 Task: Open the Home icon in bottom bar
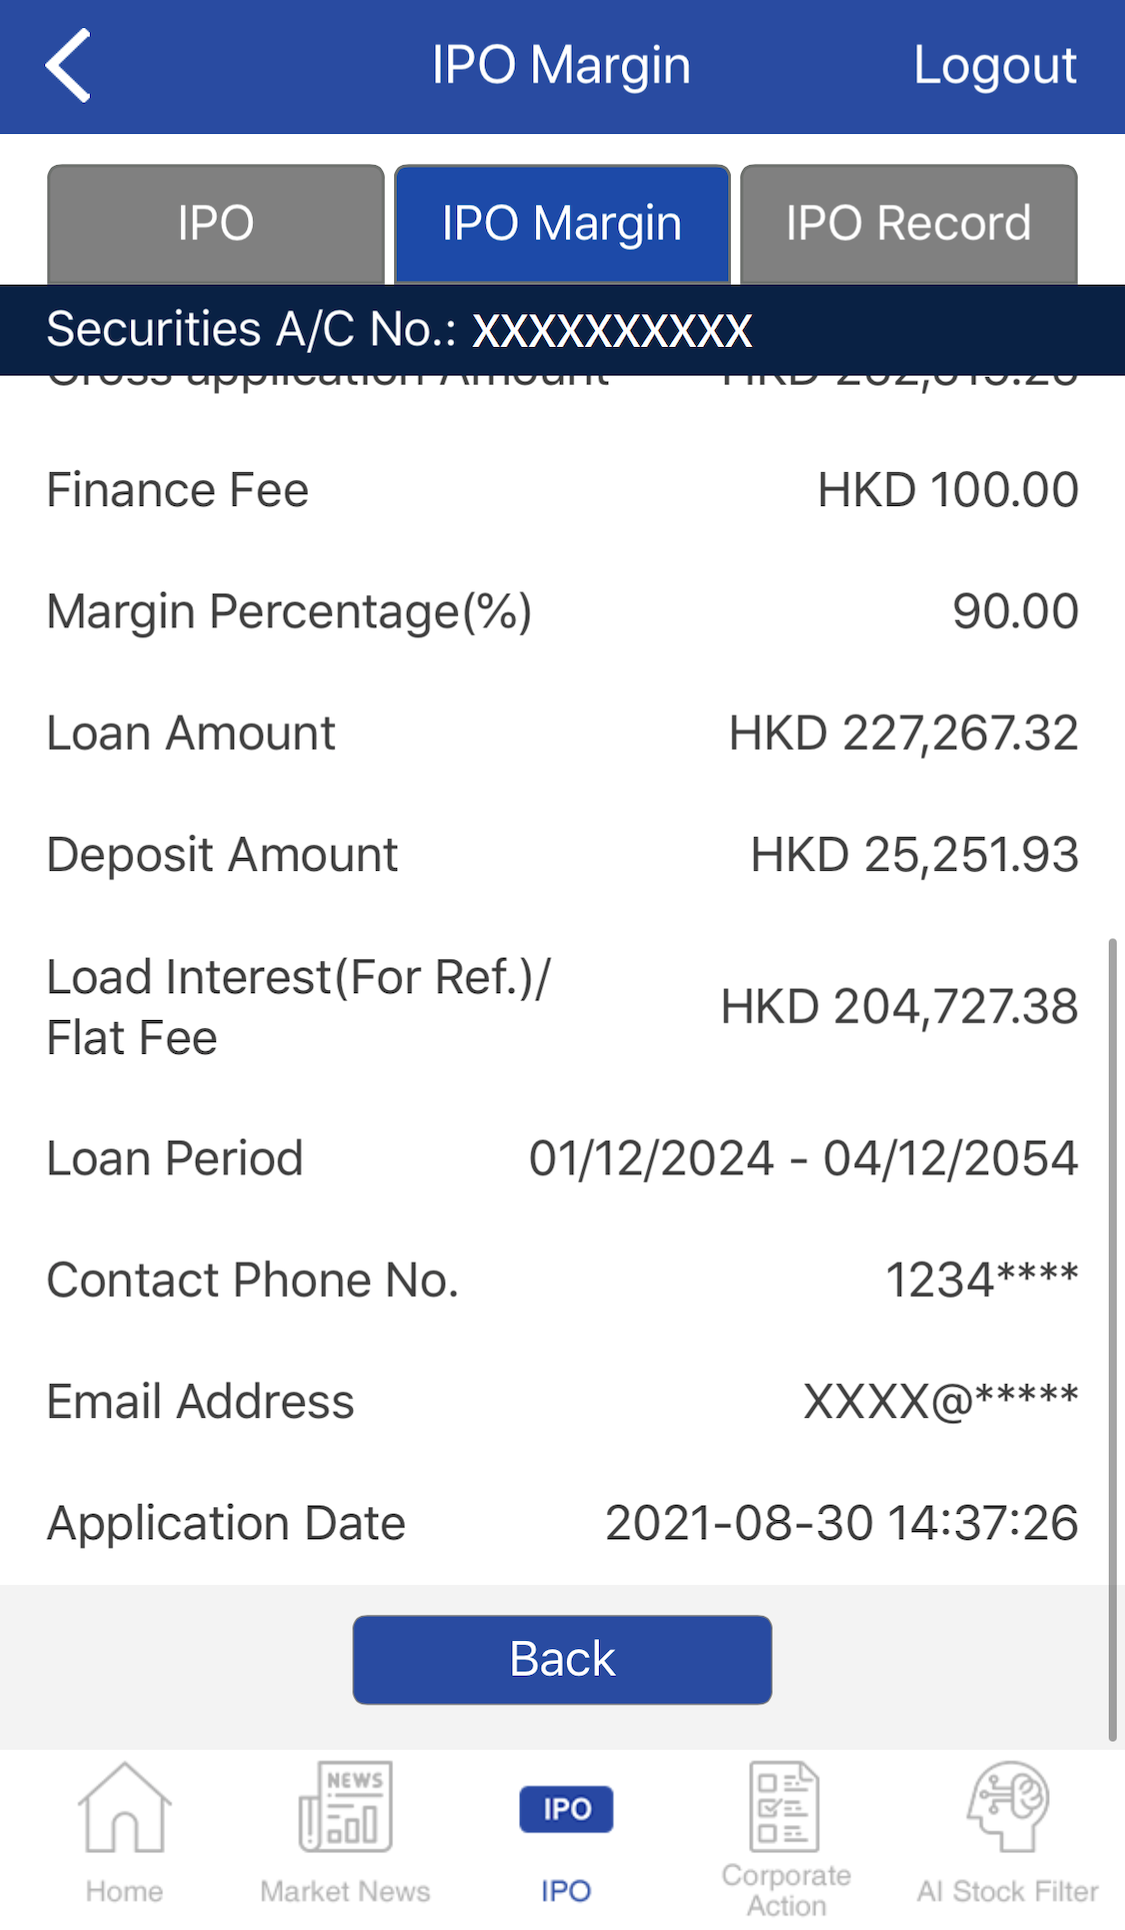click(124, 1808)
